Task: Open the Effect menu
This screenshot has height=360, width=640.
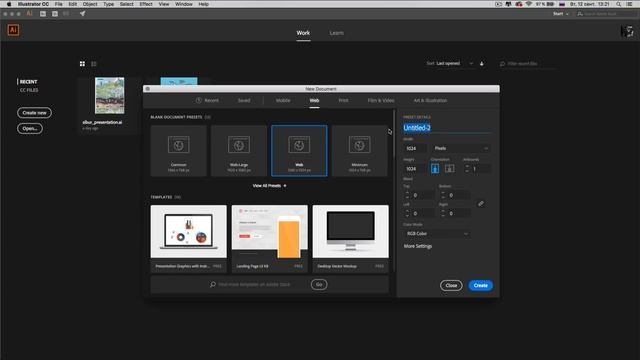Action: [x=146, y=4]
